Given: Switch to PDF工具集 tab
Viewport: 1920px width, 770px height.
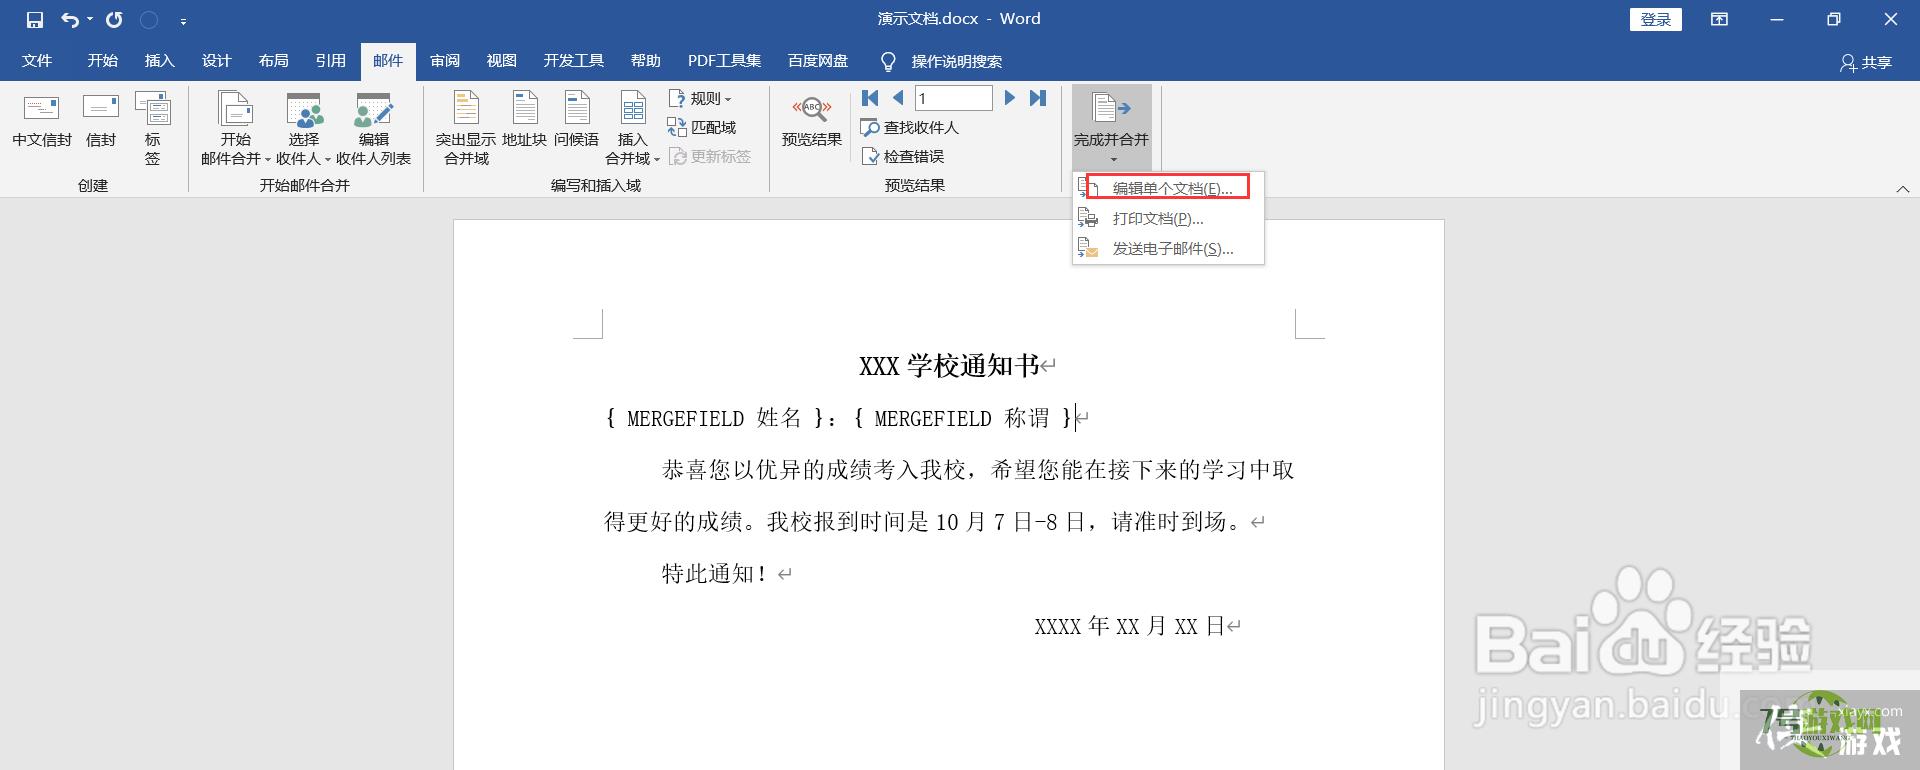Looking at the screenshot, I should 724,61.
